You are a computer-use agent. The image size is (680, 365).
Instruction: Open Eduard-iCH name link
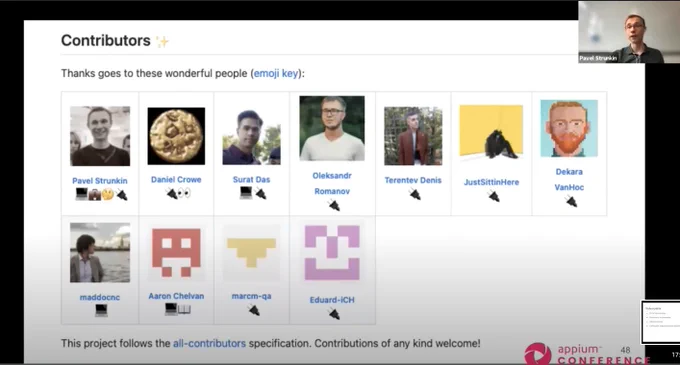332,300
